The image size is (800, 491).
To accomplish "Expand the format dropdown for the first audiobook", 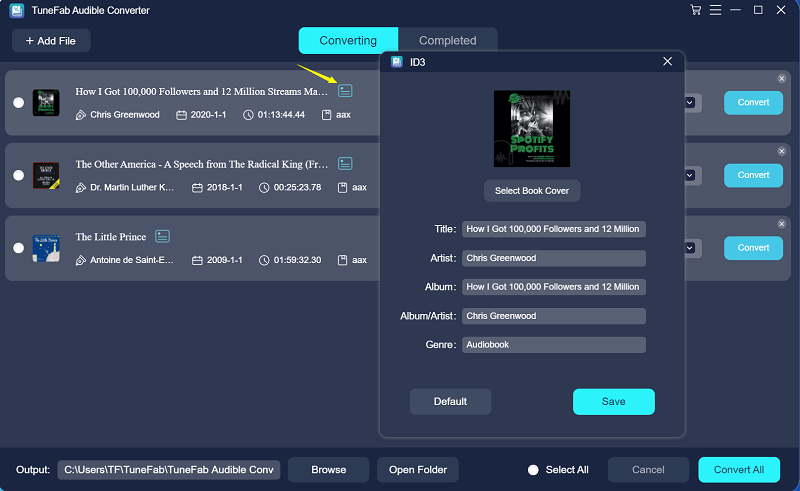I will pyautogui.click(x=691, y=102).
